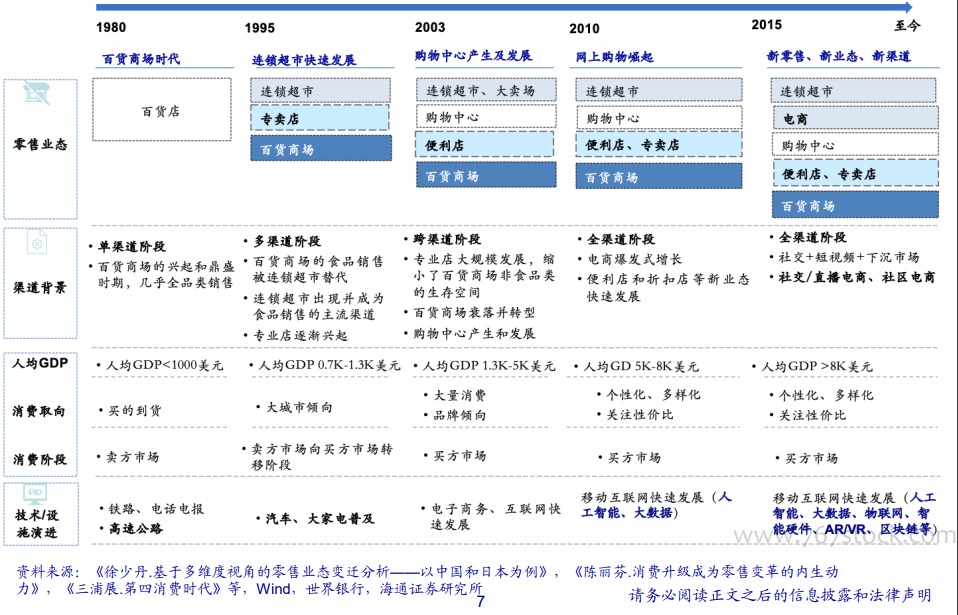
Task: Click the 卖方市场 bullet under 1980
Action: pos(133,457)
